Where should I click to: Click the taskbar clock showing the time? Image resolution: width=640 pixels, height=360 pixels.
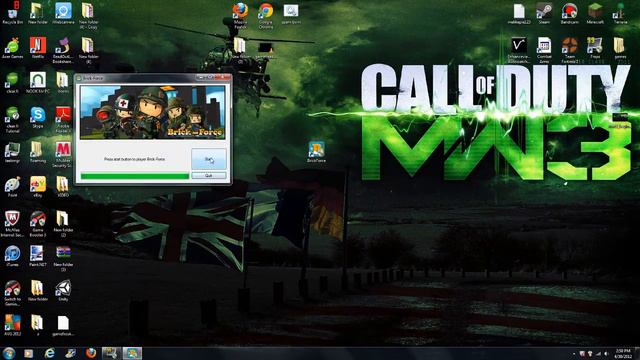pos(623,353)
